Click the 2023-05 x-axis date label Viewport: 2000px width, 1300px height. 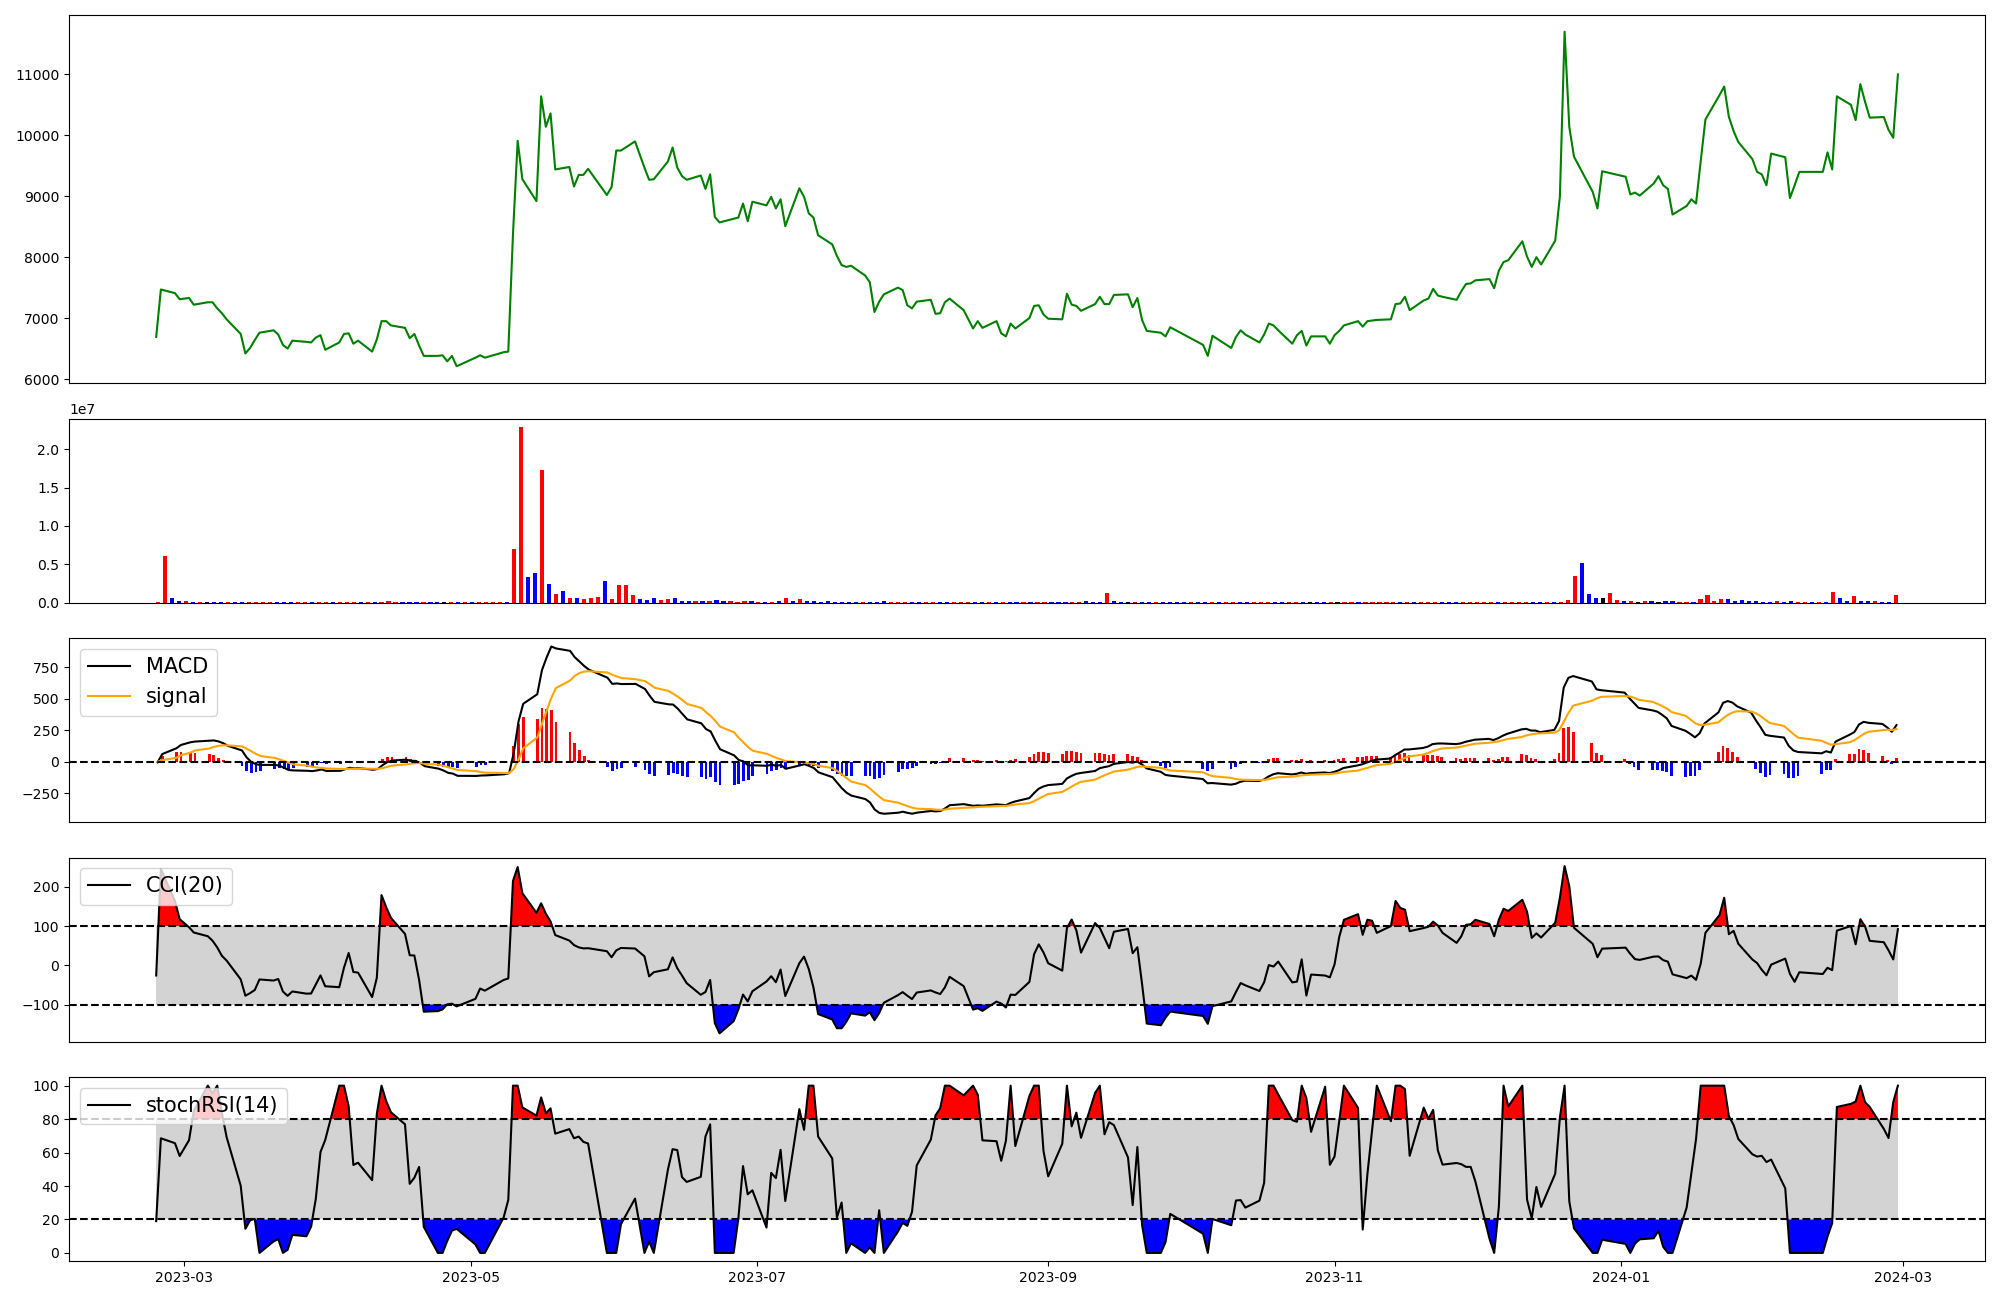tap(470, 1277)
